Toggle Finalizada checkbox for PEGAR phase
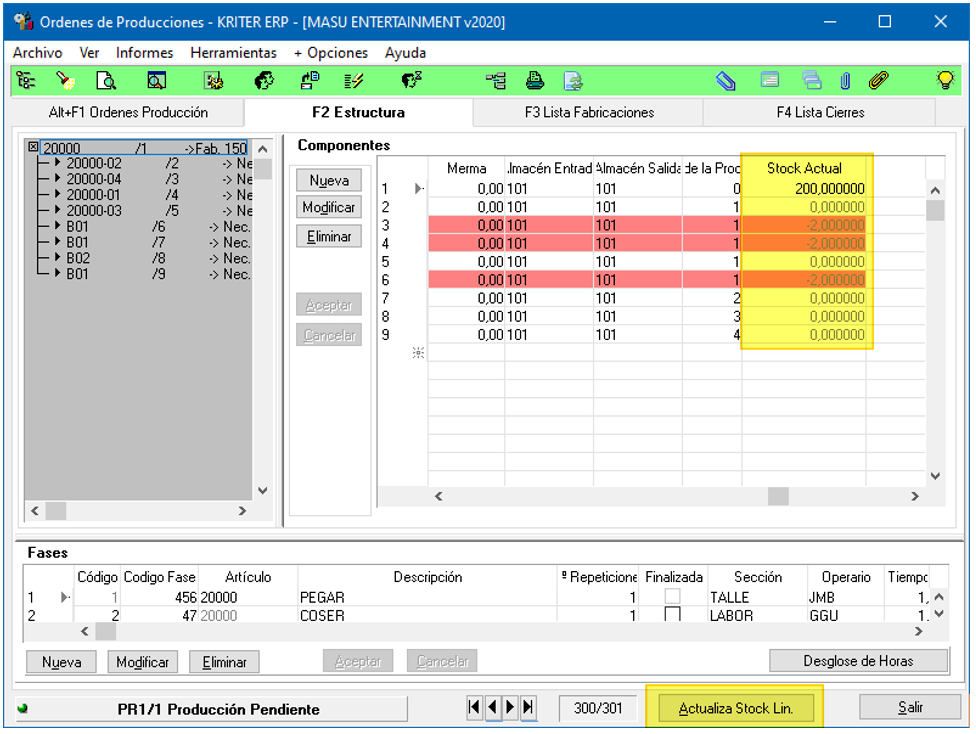 pos(672,596)
